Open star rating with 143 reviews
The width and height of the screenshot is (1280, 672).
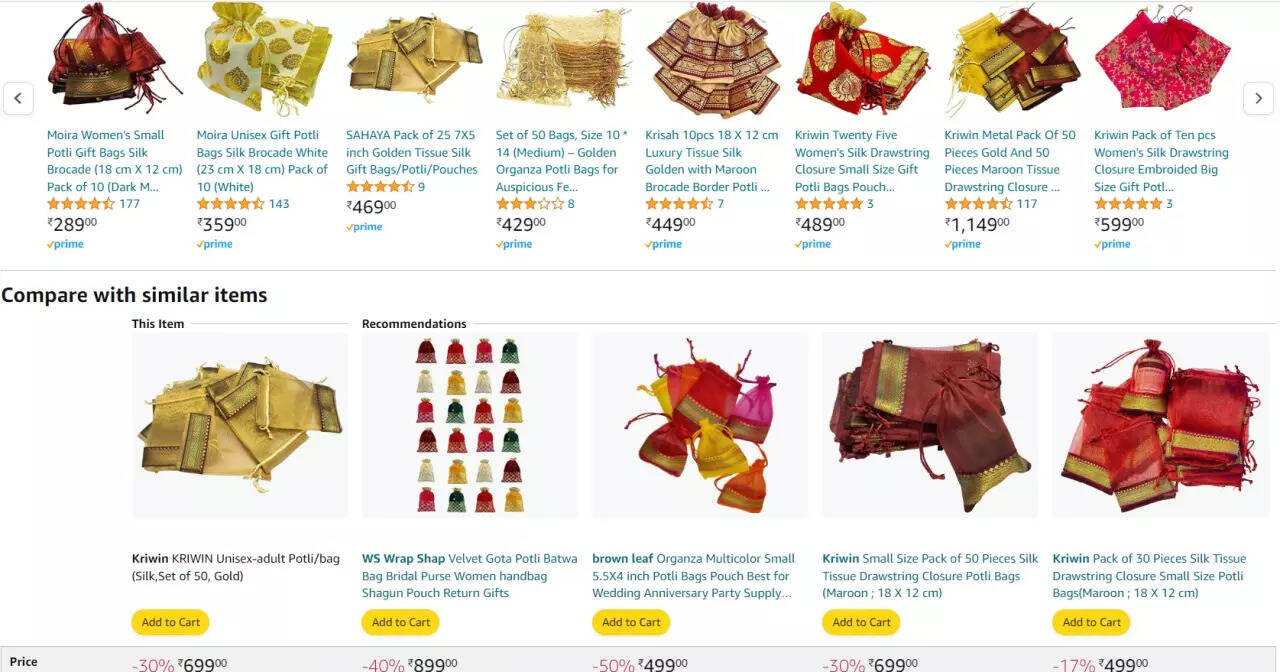(x=231, y=204)
